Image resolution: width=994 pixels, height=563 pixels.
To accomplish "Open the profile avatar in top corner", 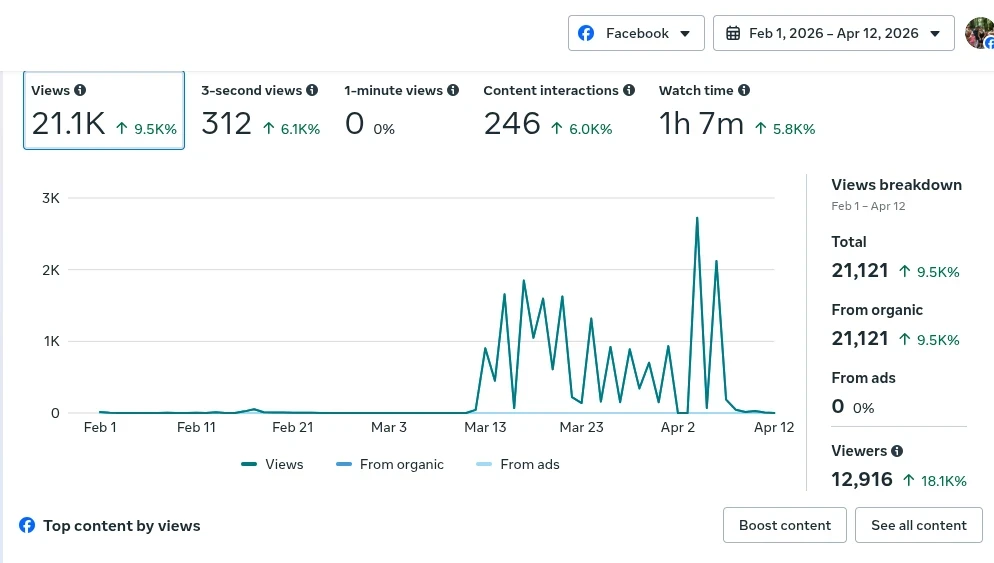I will [979, 33].
